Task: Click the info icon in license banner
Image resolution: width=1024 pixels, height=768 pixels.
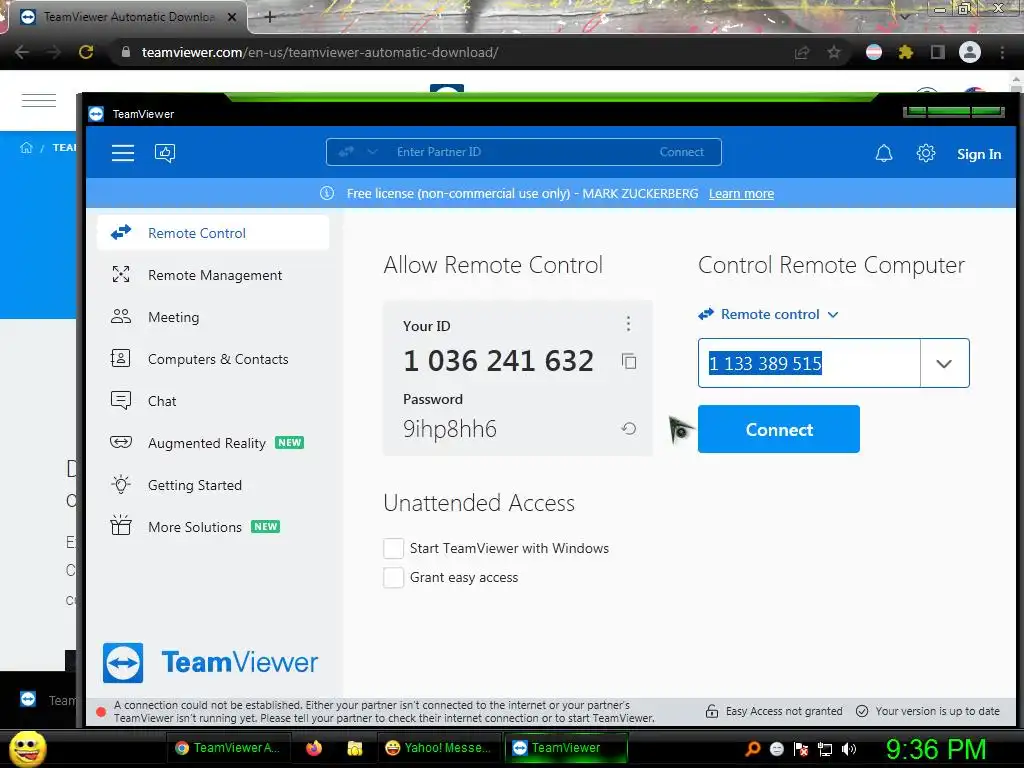Action: point(327,193)
